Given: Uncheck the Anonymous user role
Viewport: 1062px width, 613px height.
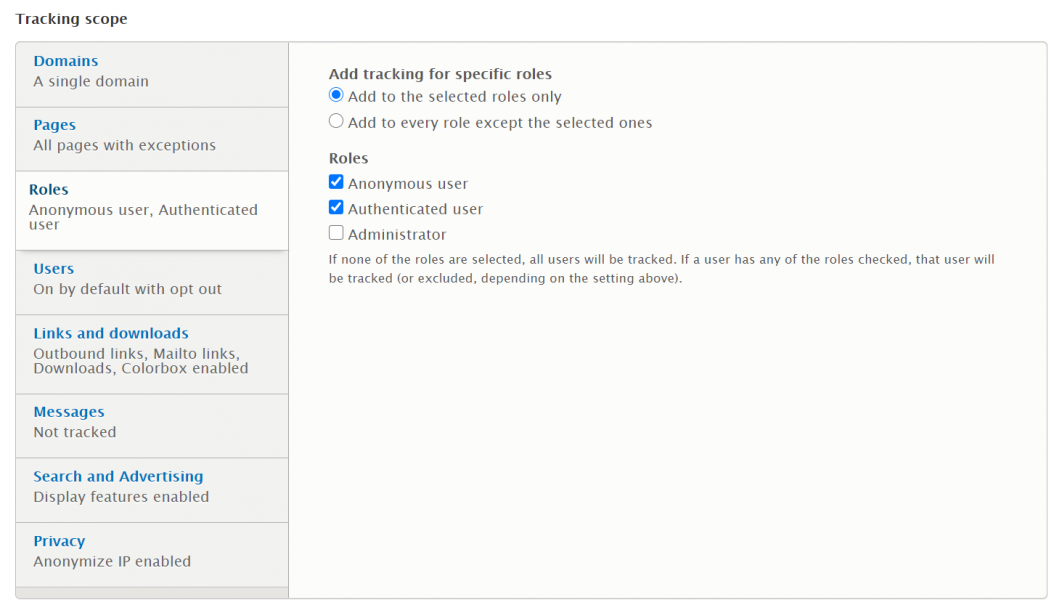Looking at the screenshot, I should tap(336, 182).
